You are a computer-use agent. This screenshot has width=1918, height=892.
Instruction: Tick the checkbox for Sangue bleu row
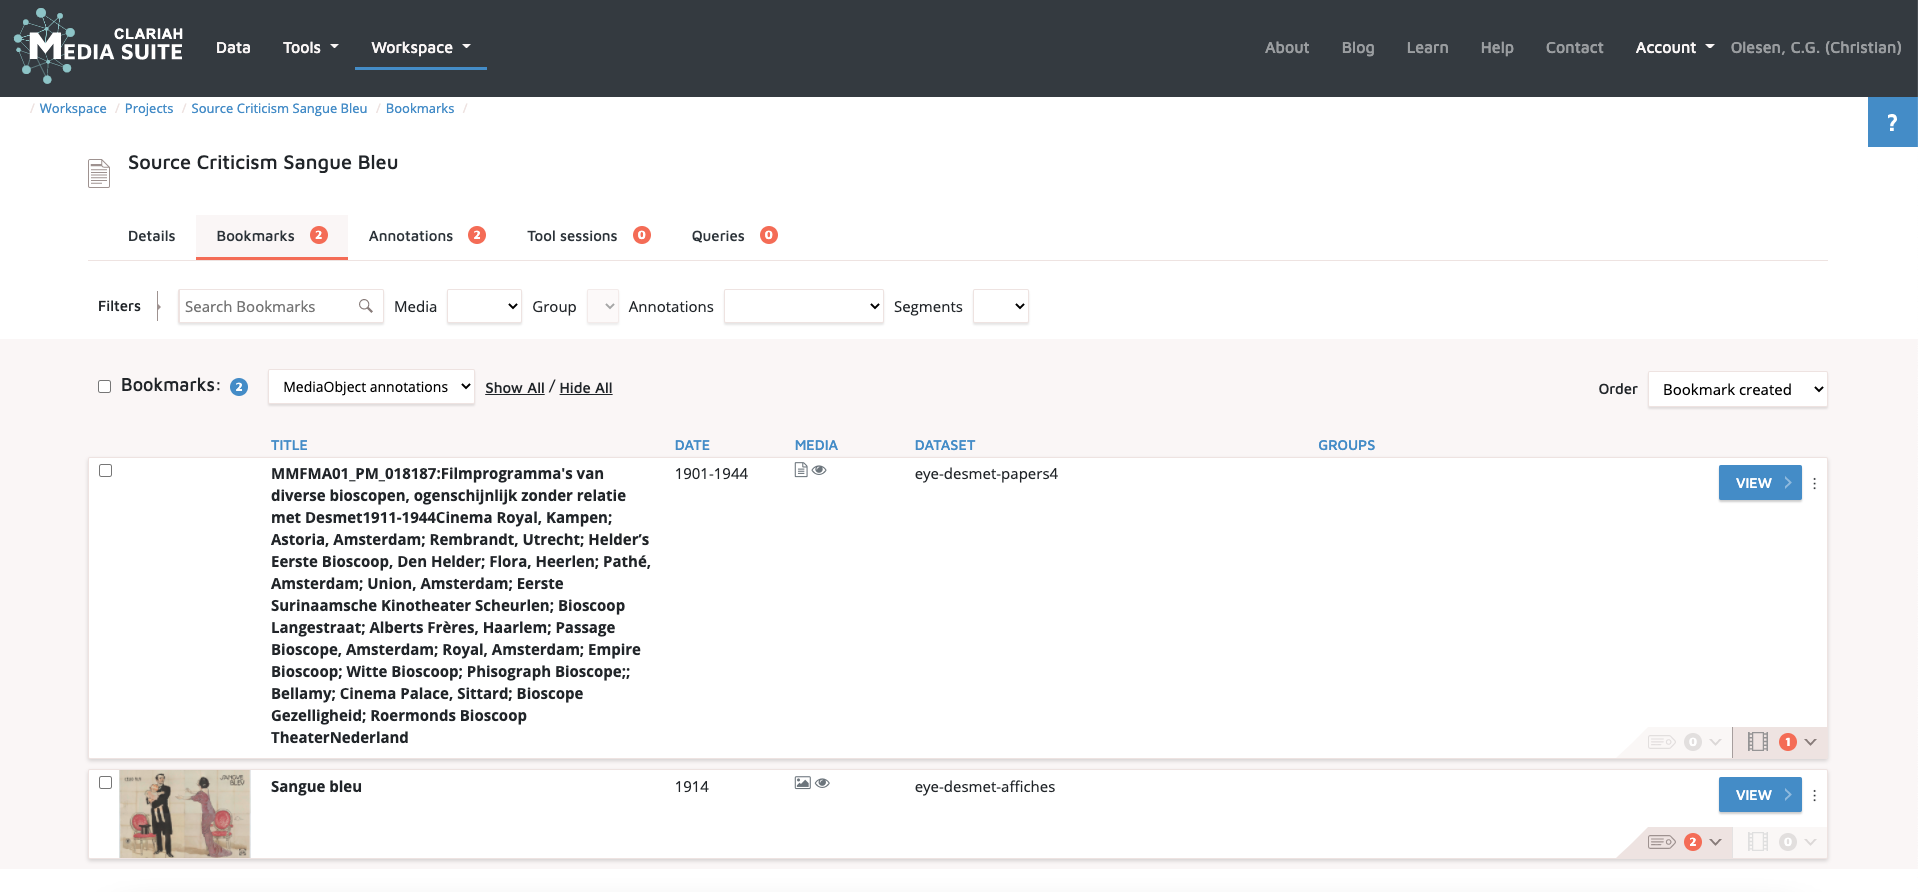(x=105, y=783)
